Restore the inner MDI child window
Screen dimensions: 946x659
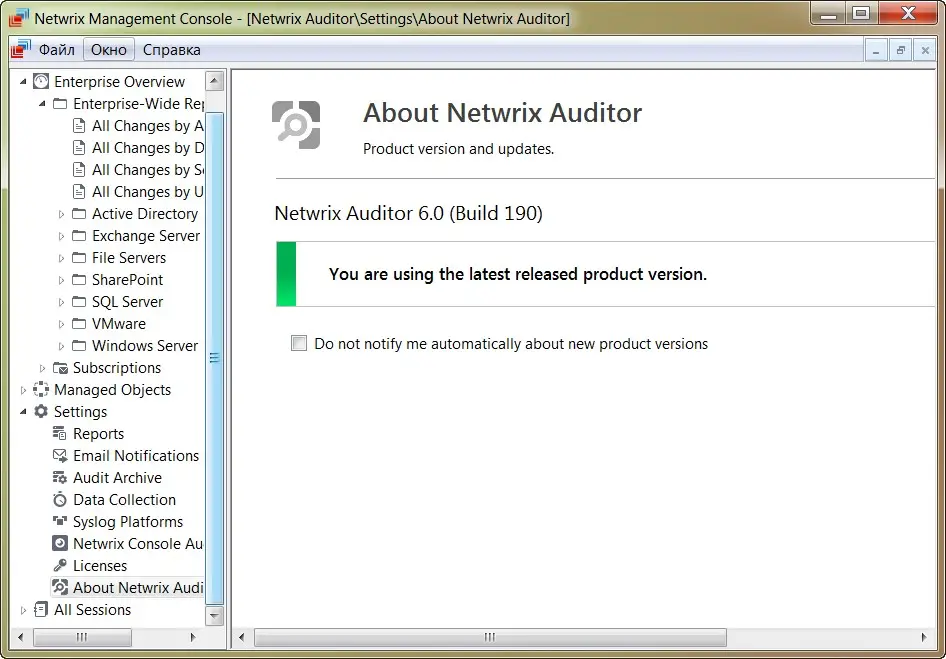click(900, 51)
